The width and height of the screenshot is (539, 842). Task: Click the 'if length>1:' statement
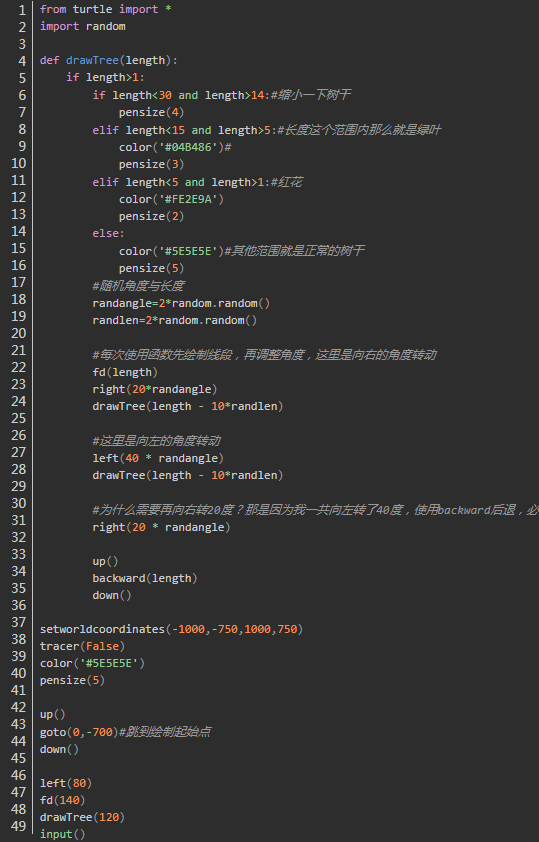106,77
